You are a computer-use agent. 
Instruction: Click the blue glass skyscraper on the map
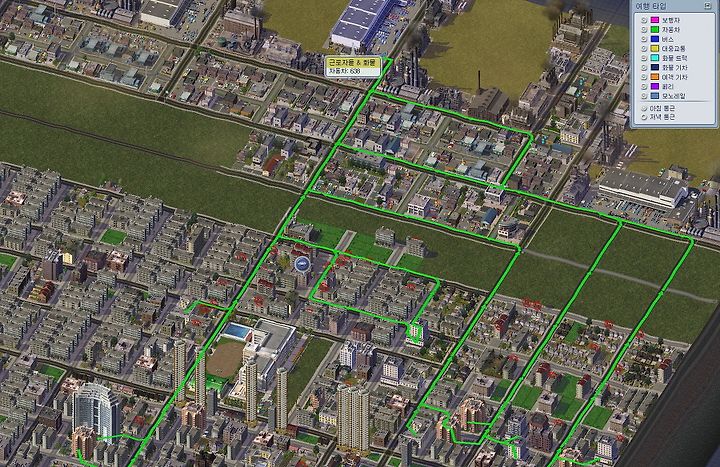click(96, 411)
